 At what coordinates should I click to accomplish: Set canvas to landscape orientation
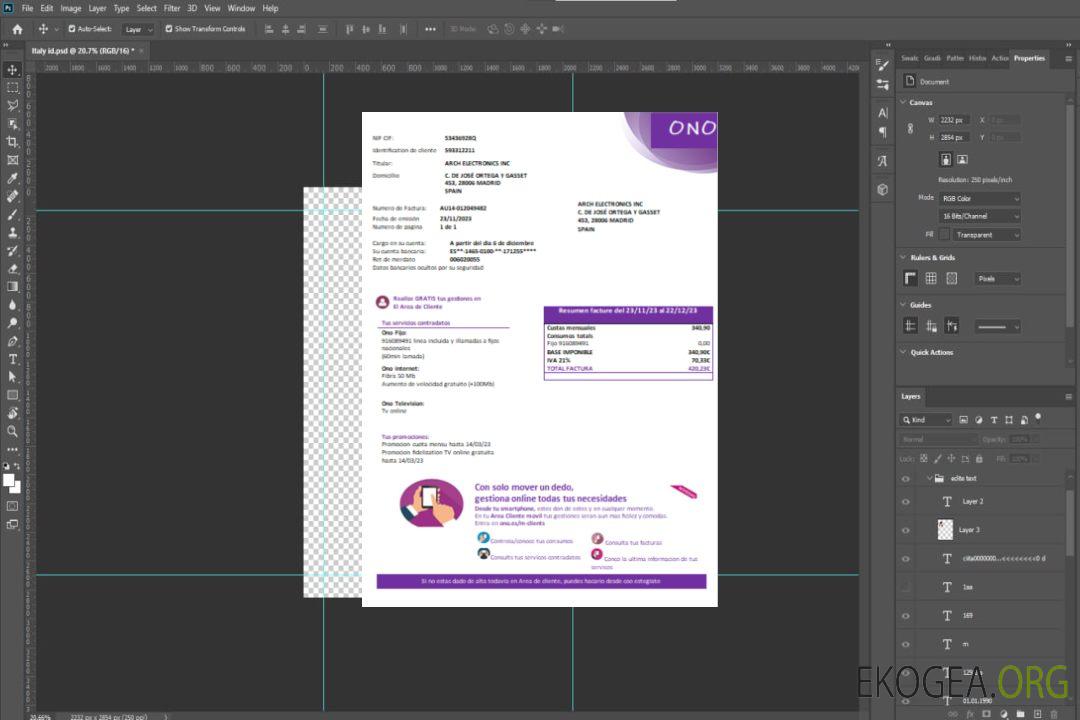pyautogui.click(x=962, y=159)
